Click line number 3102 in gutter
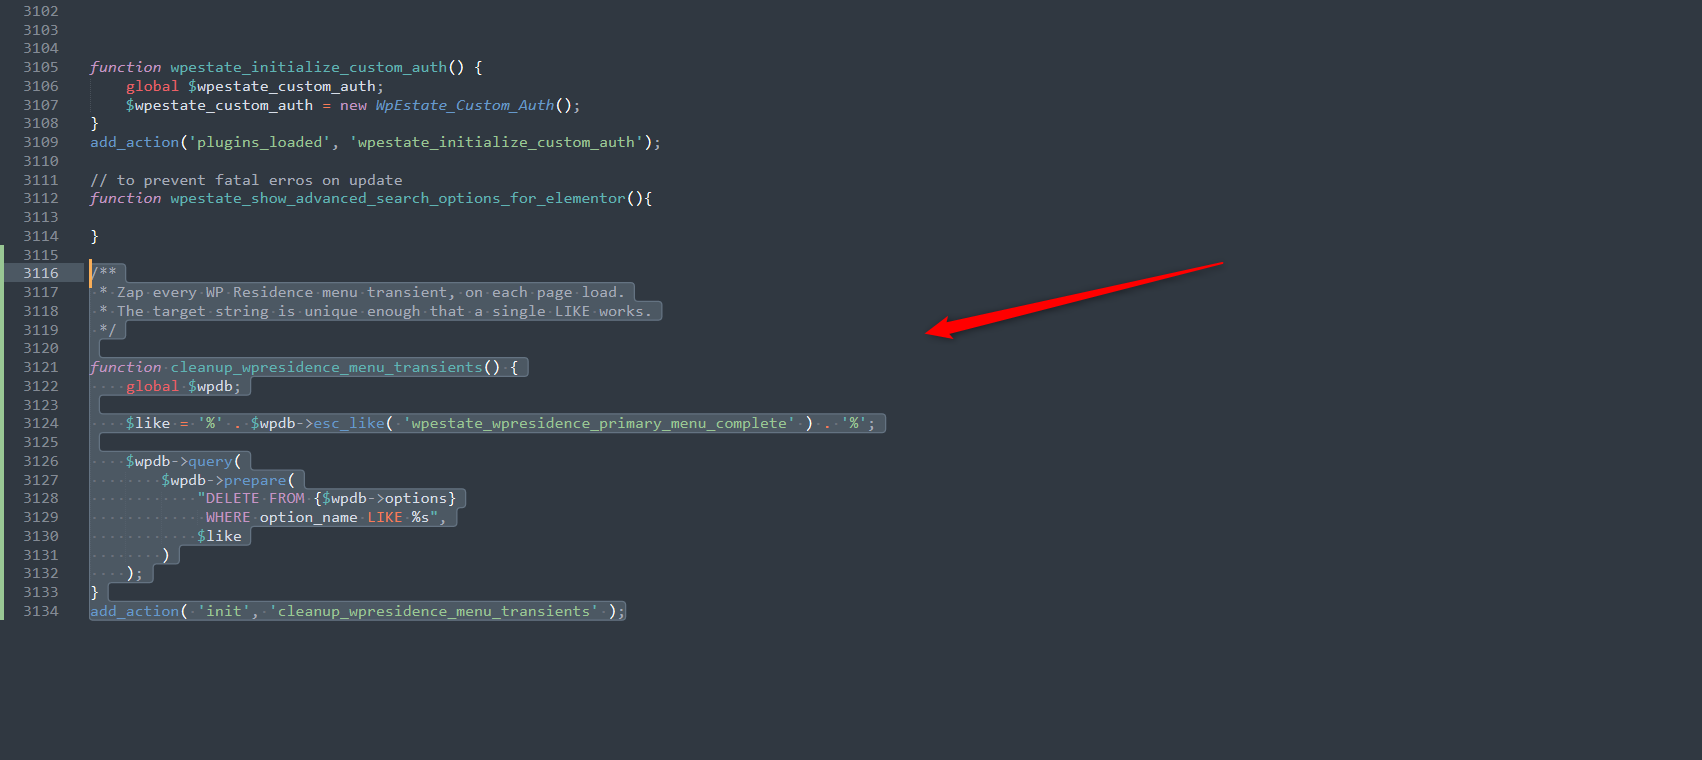 tap(41, 11)
